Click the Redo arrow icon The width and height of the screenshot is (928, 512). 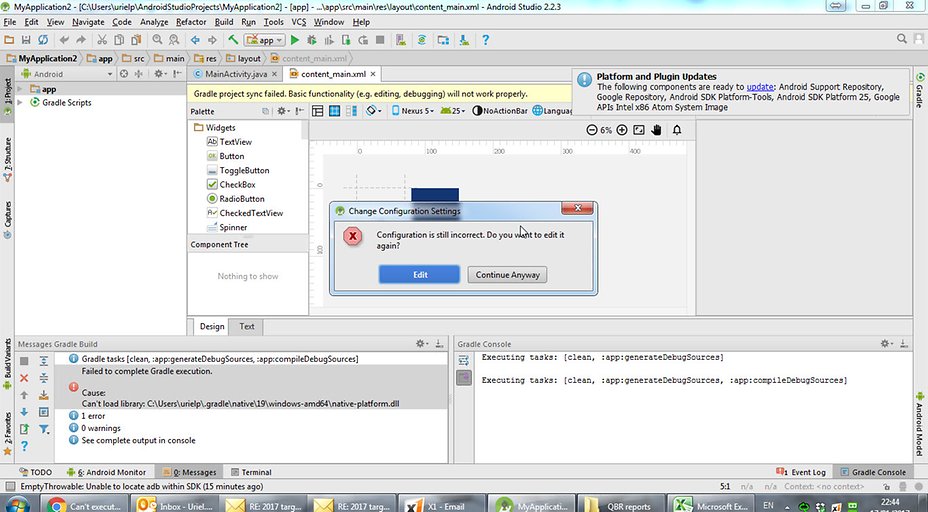pyautogui.click(x=81, y=40)
